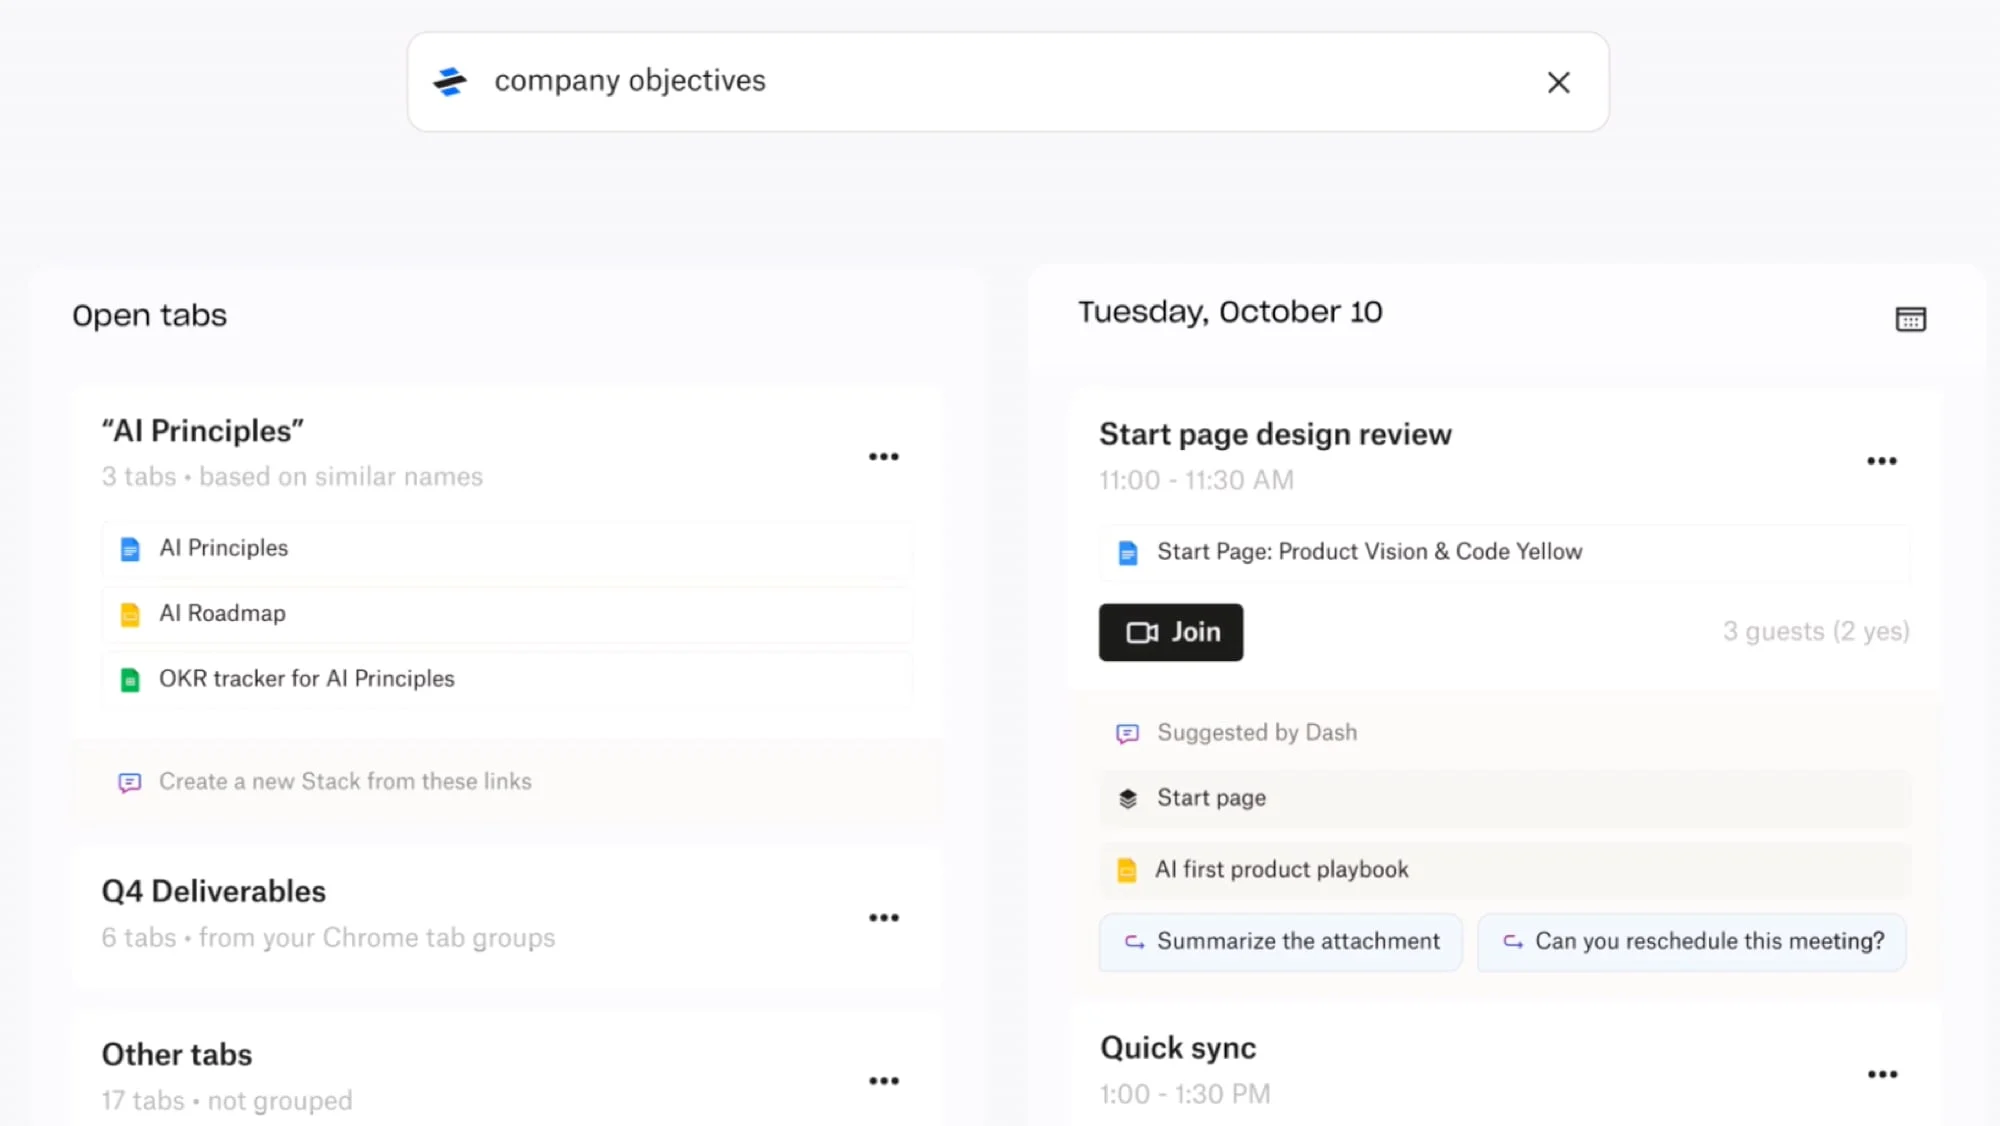Open the calendar icon beside the date
This screenshot has width=2000, height=1126.
point(1910,319)
